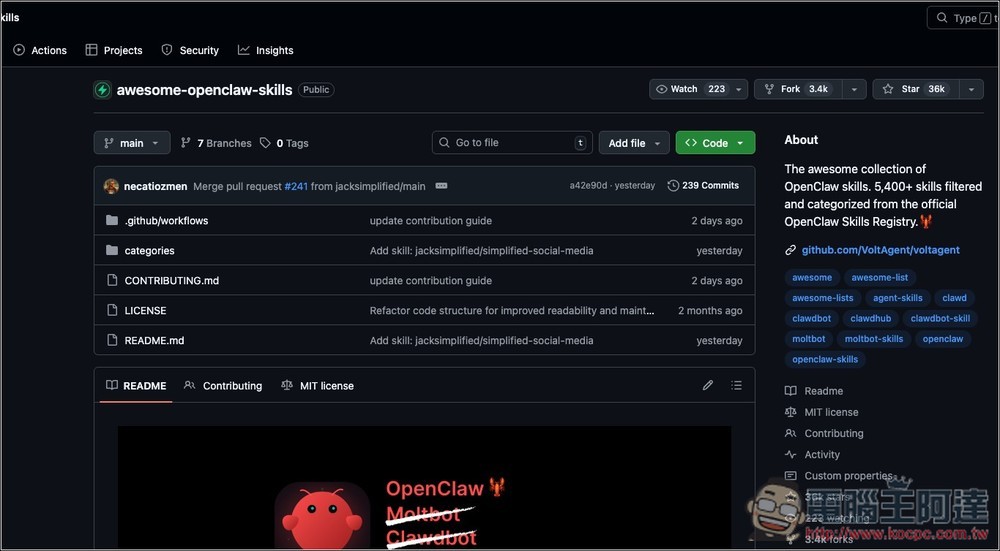Image resolution: width=1000 pixels, height=551 pixels.
Task: Click the Go to file search field
Action: [512, 143]
